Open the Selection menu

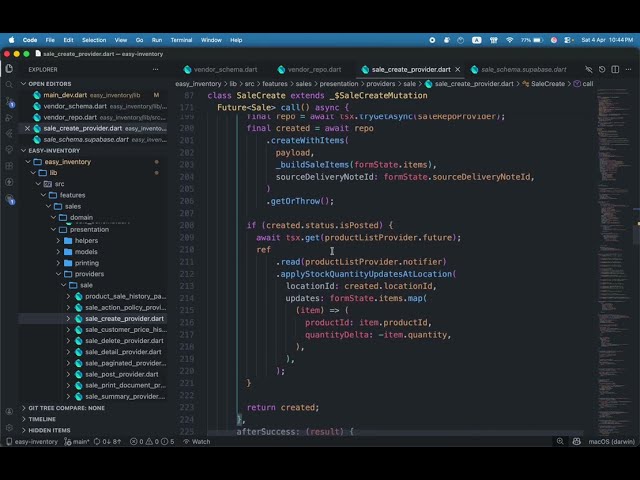[x=94, y=40]
